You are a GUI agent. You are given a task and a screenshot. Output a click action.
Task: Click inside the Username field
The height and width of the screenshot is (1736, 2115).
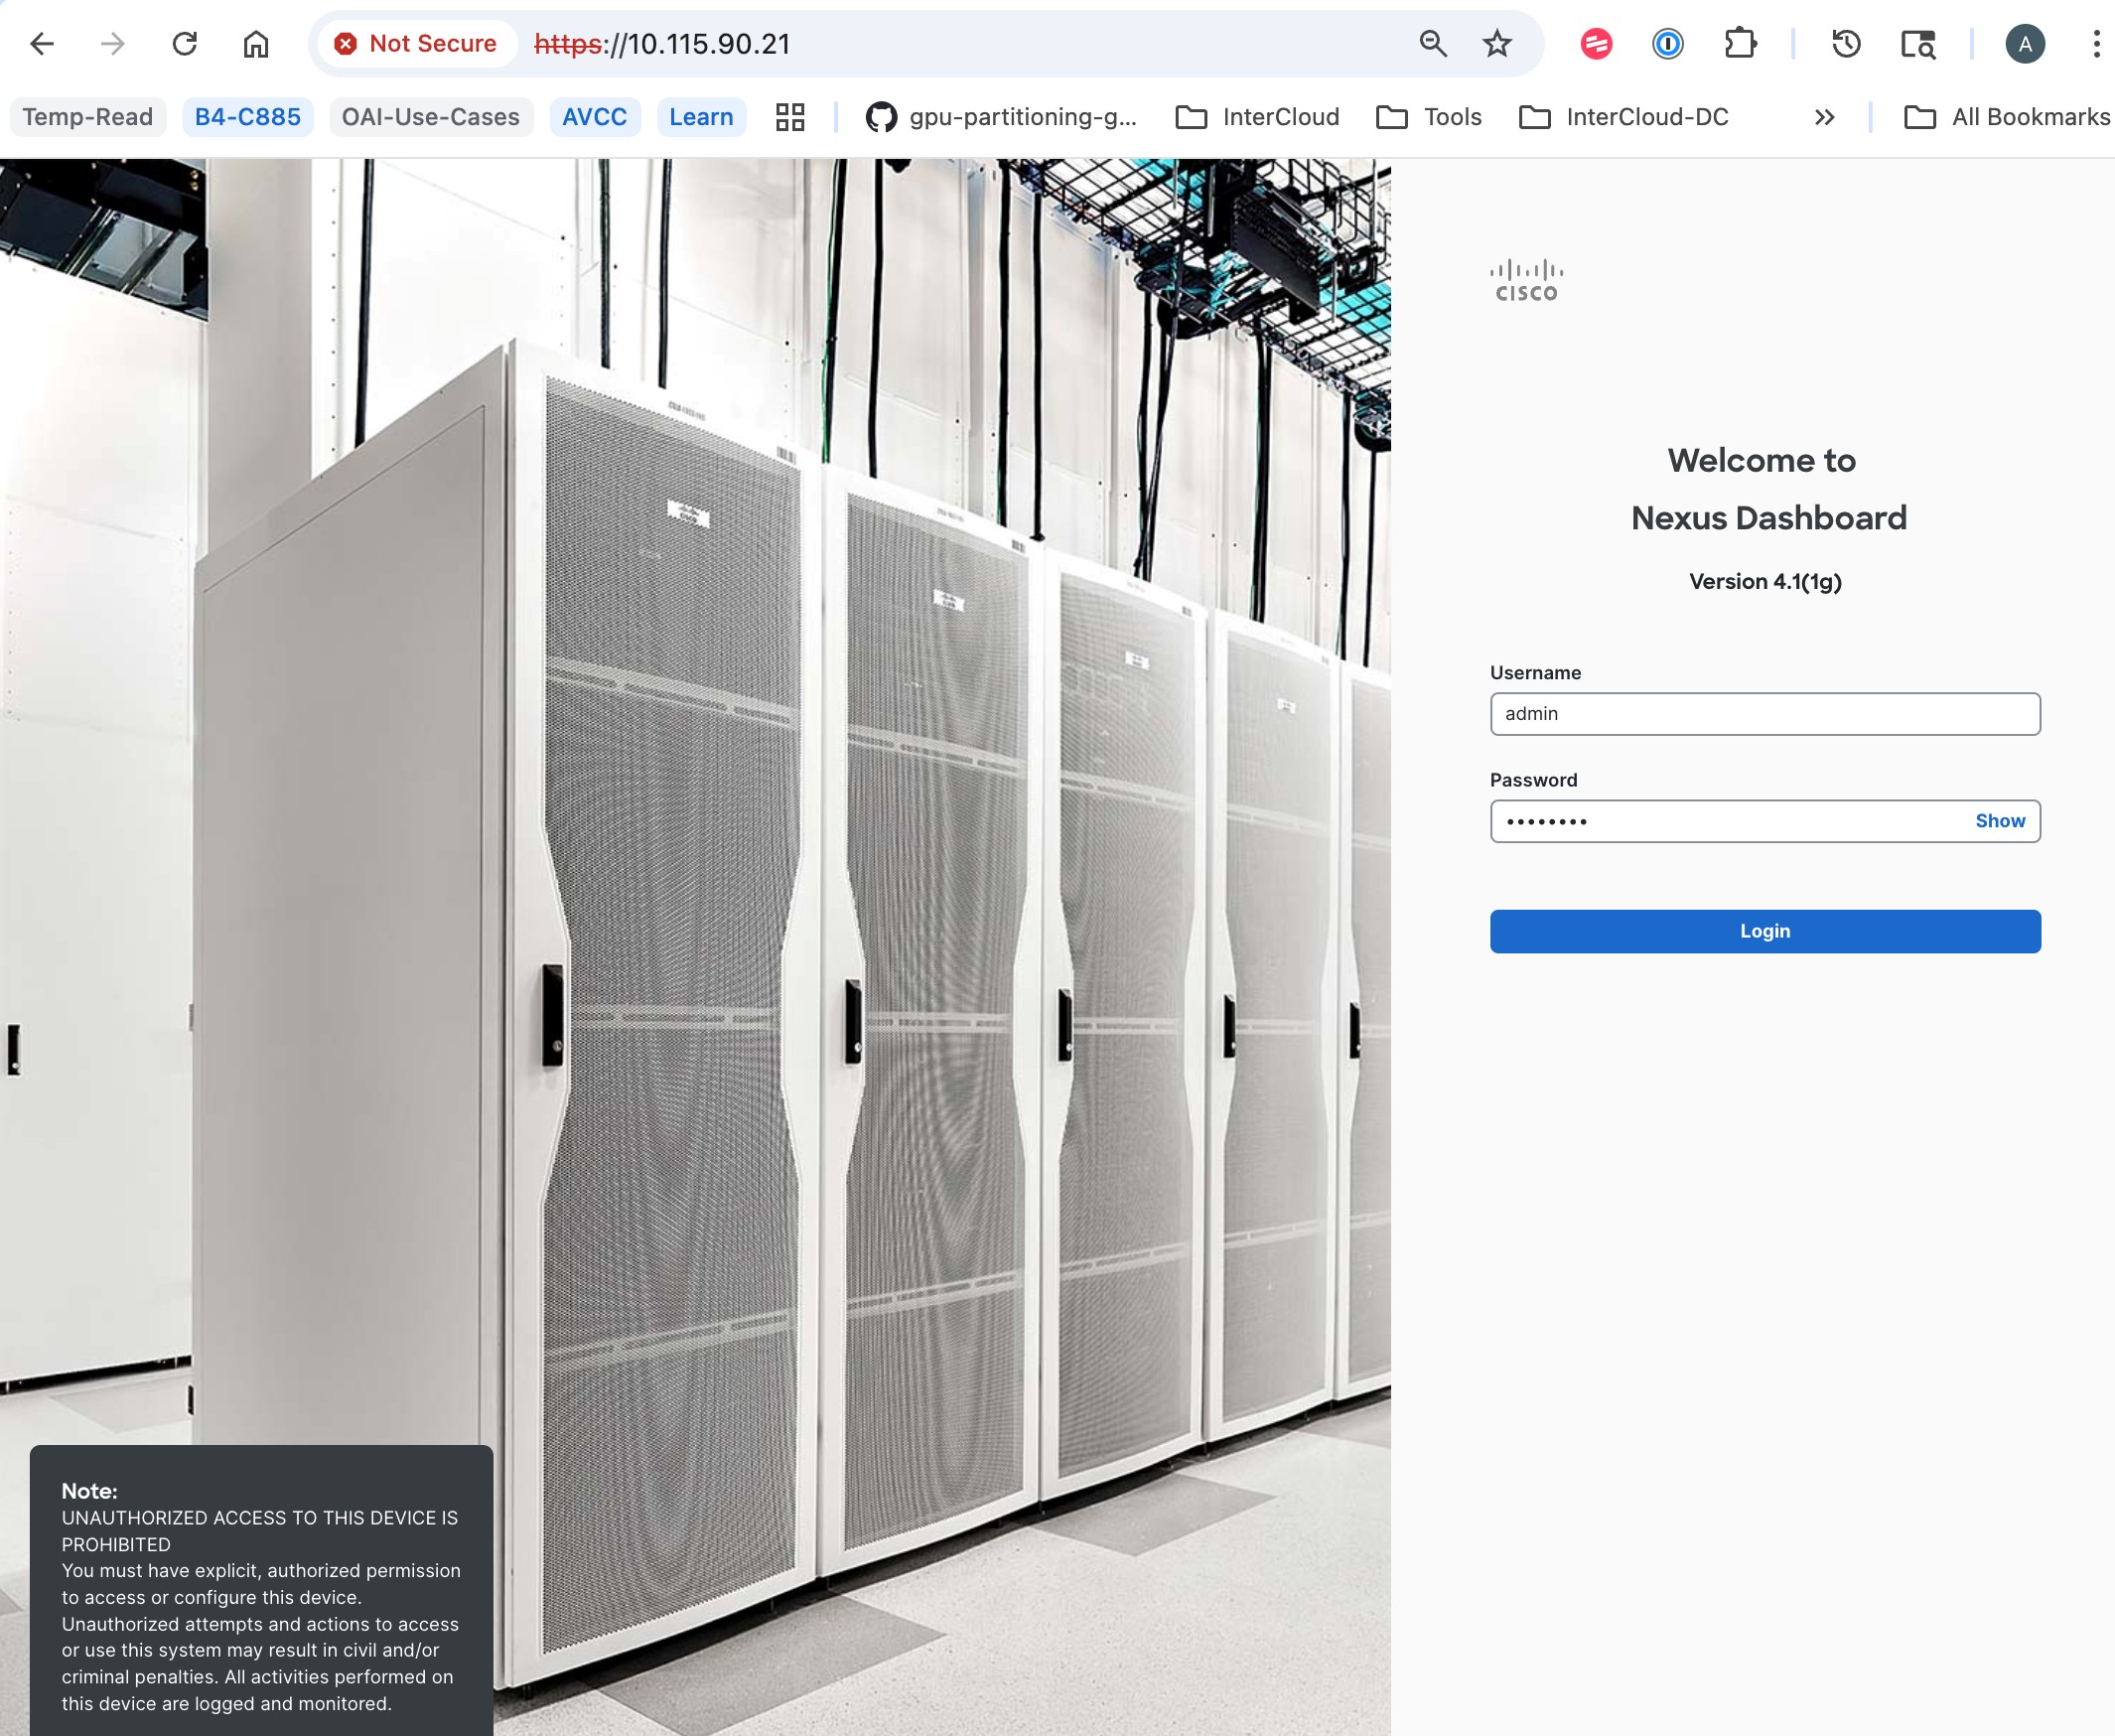click(1764, 714)
